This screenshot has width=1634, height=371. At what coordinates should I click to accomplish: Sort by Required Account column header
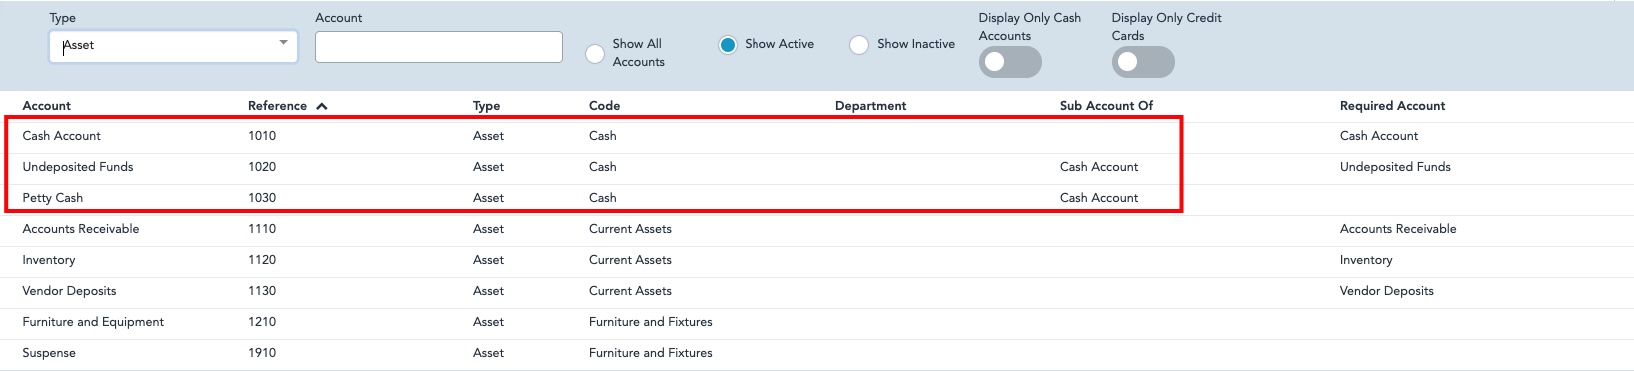point(1393,106)
